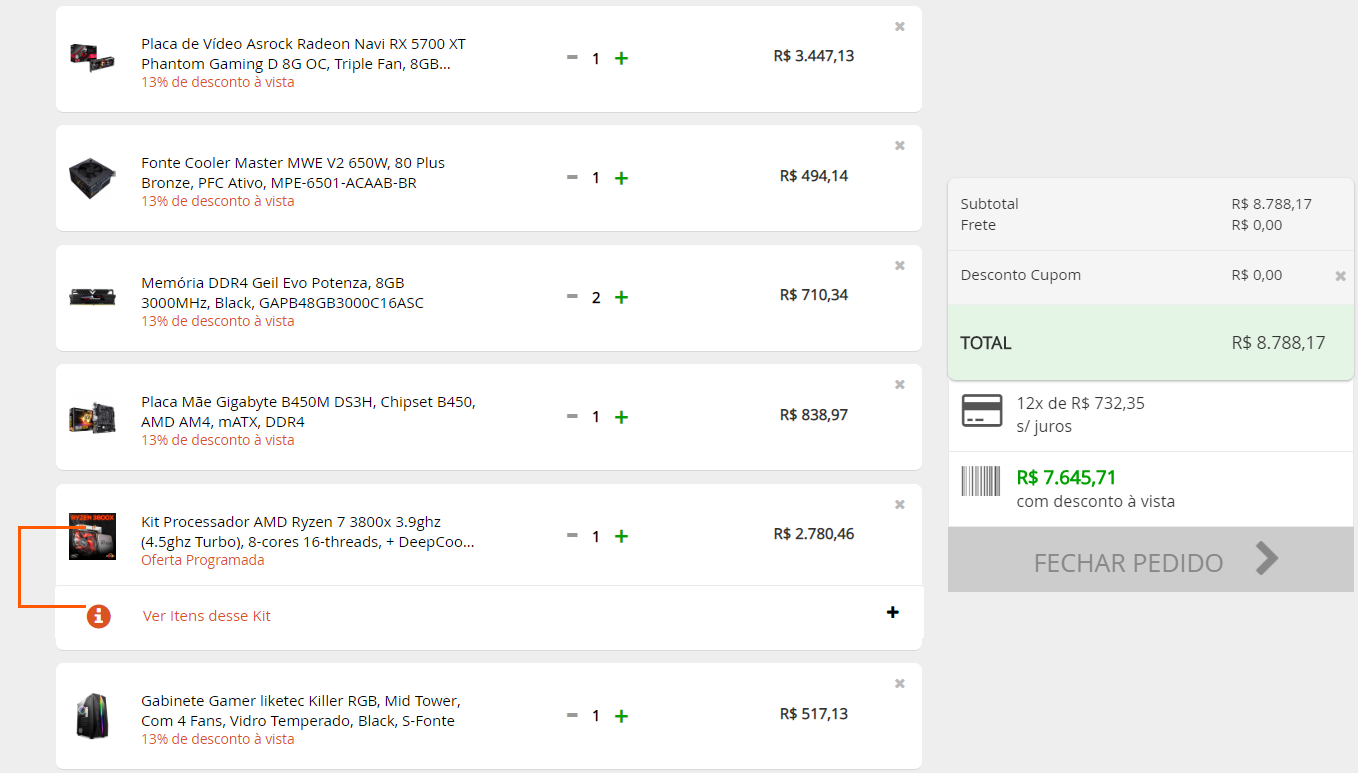Increase quantity of Cooler Master power supply
This screenshot has width=1358, height=773.
point(621,177)
